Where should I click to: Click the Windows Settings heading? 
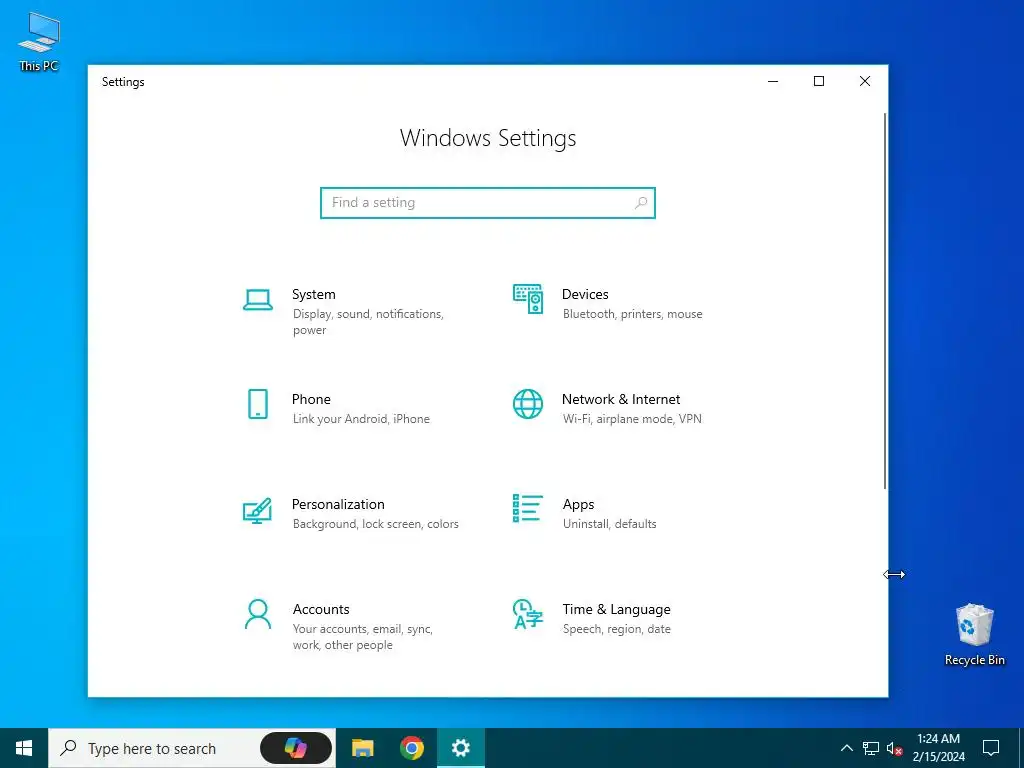[488, 138]
